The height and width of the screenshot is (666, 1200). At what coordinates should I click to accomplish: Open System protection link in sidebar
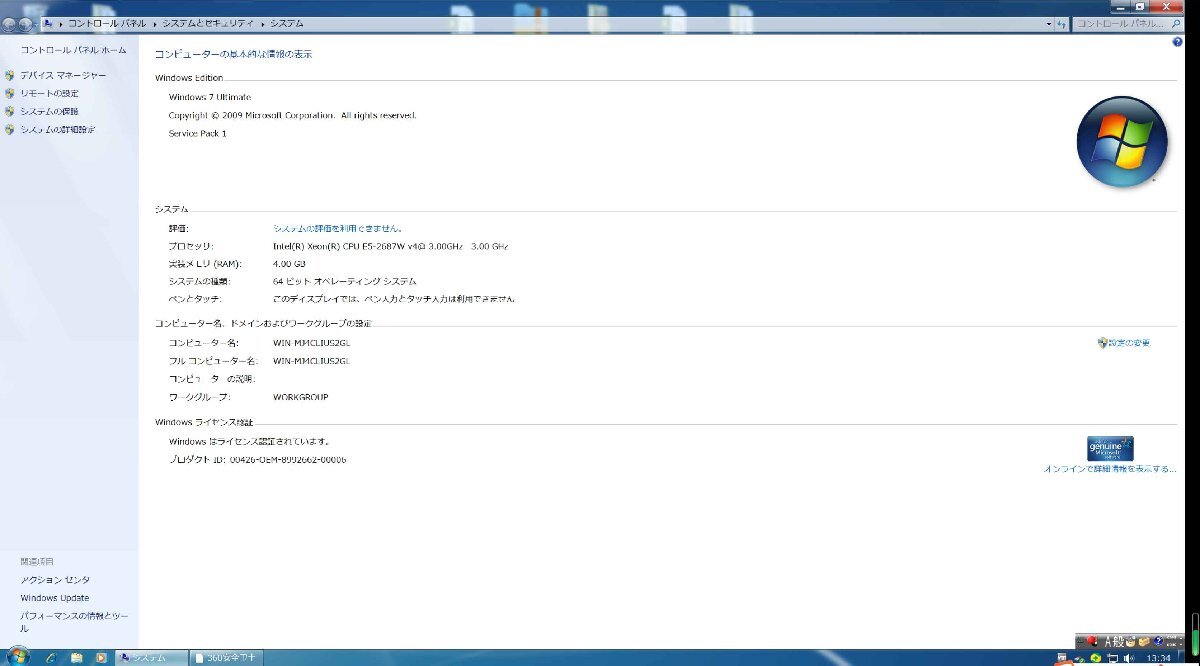[49, 111]
